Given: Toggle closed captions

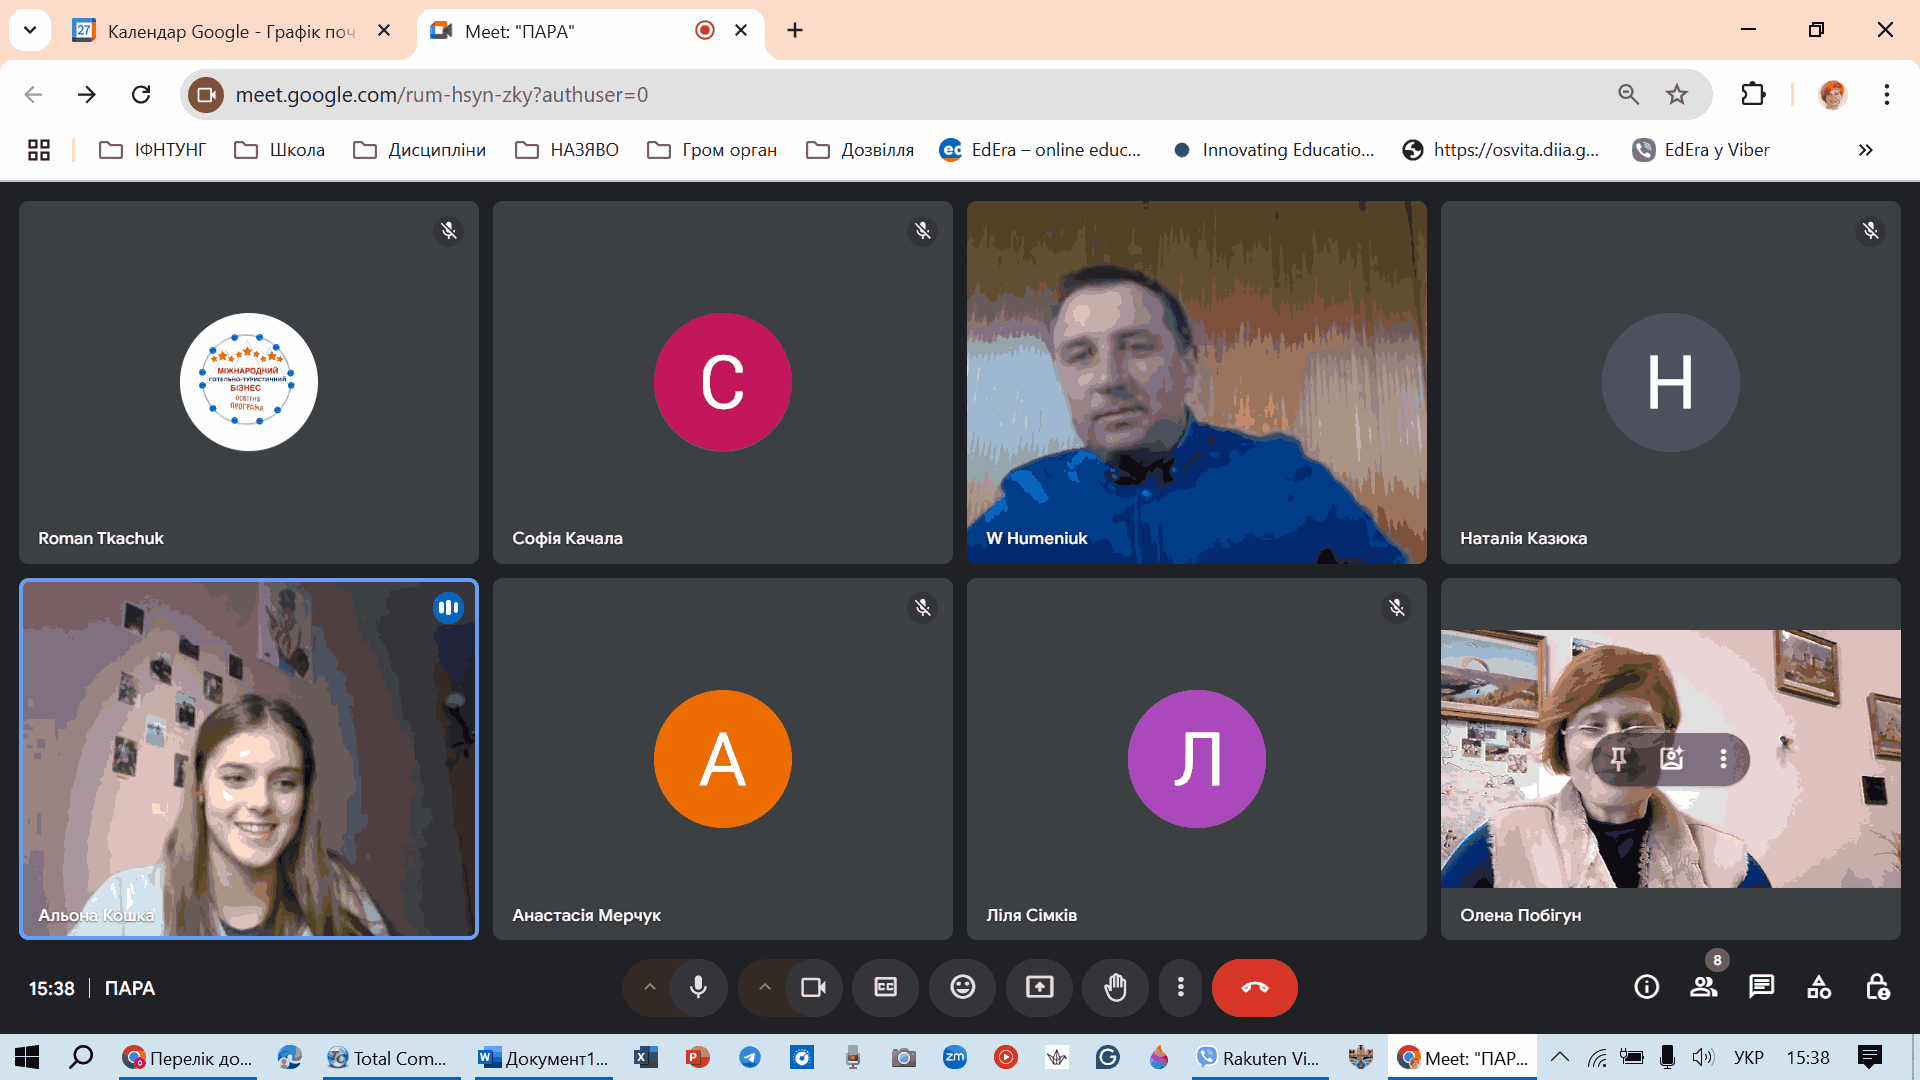Looking at the screenshot, I should coord(885,988).
